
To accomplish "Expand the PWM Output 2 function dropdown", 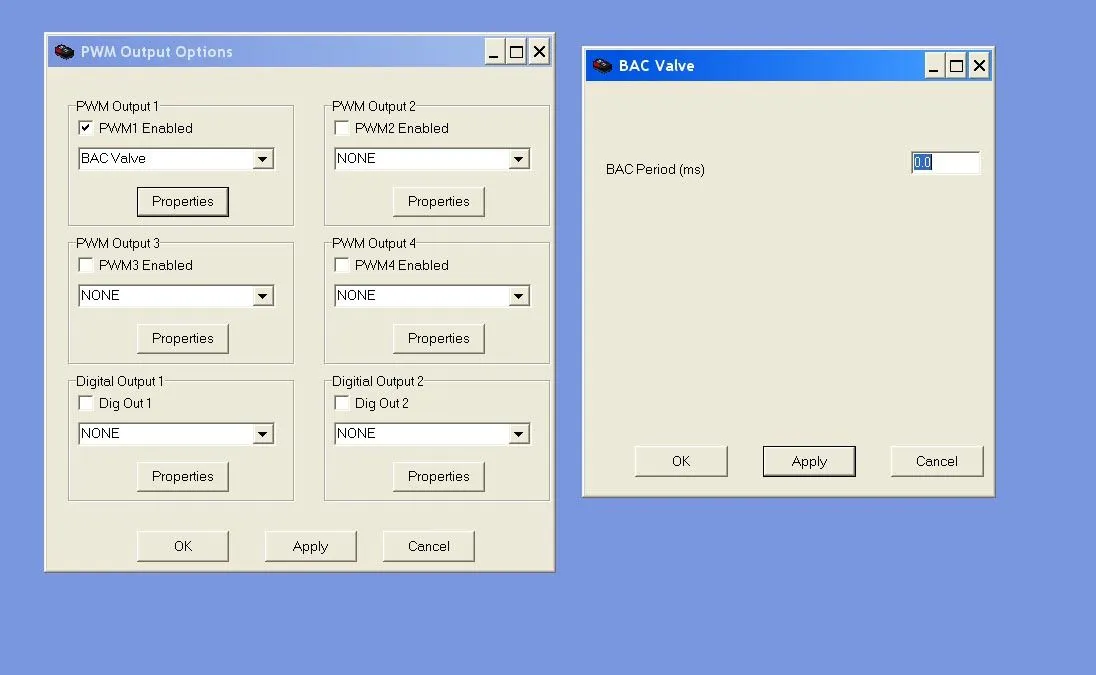I will click(x=518, y=159).
